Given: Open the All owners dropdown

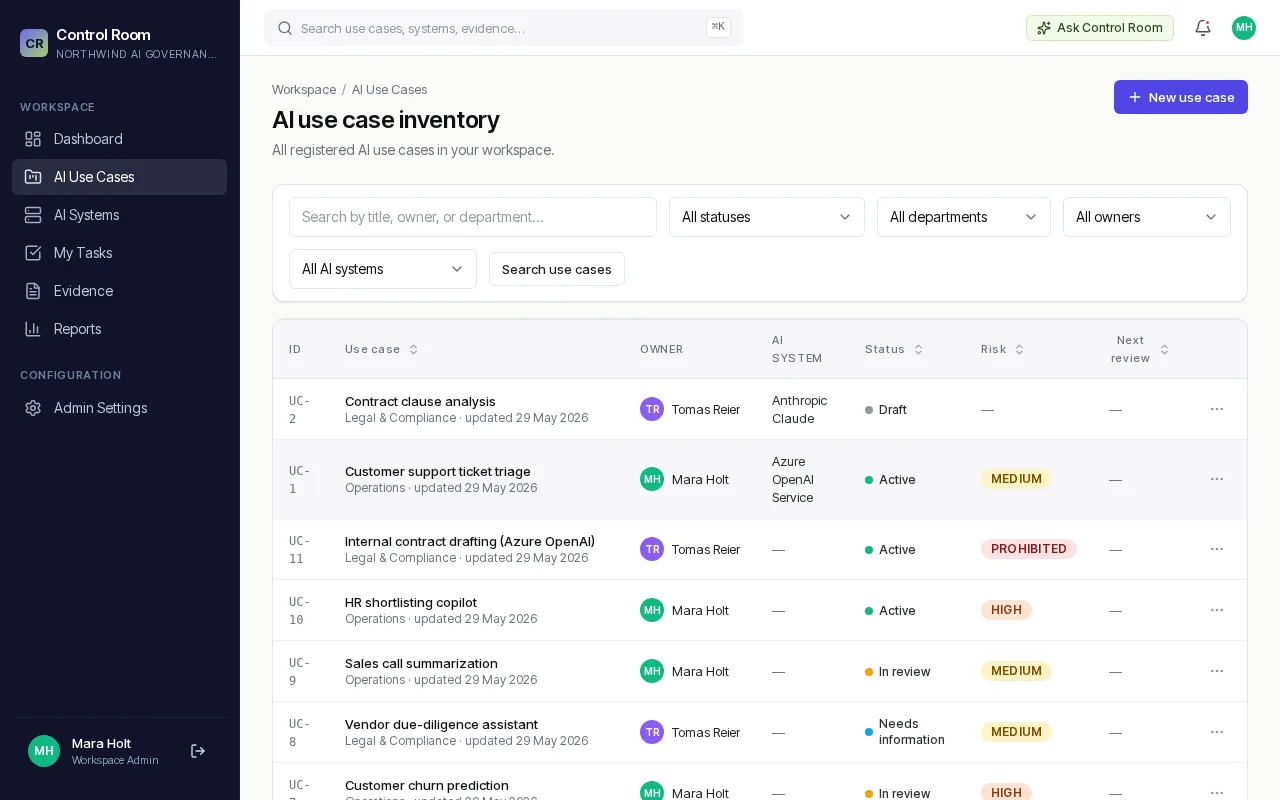Looking at the screenshot, I should point(1147,217).
